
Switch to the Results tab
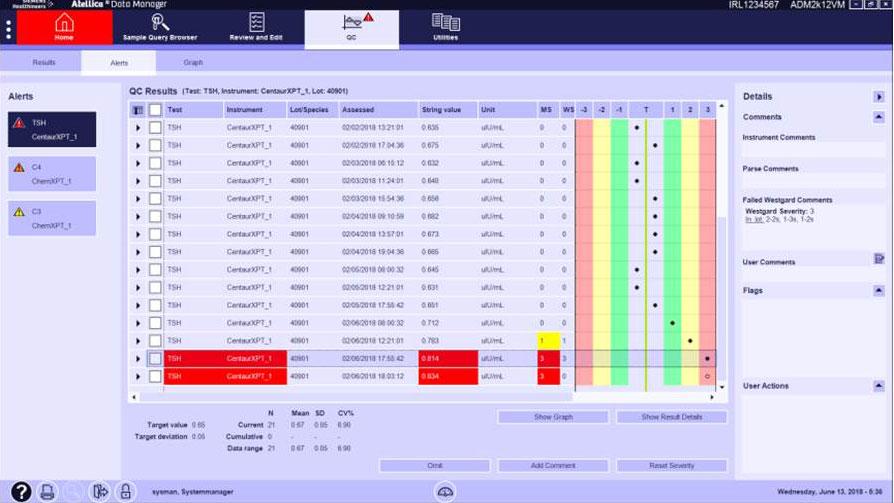(x=44, y=62)
